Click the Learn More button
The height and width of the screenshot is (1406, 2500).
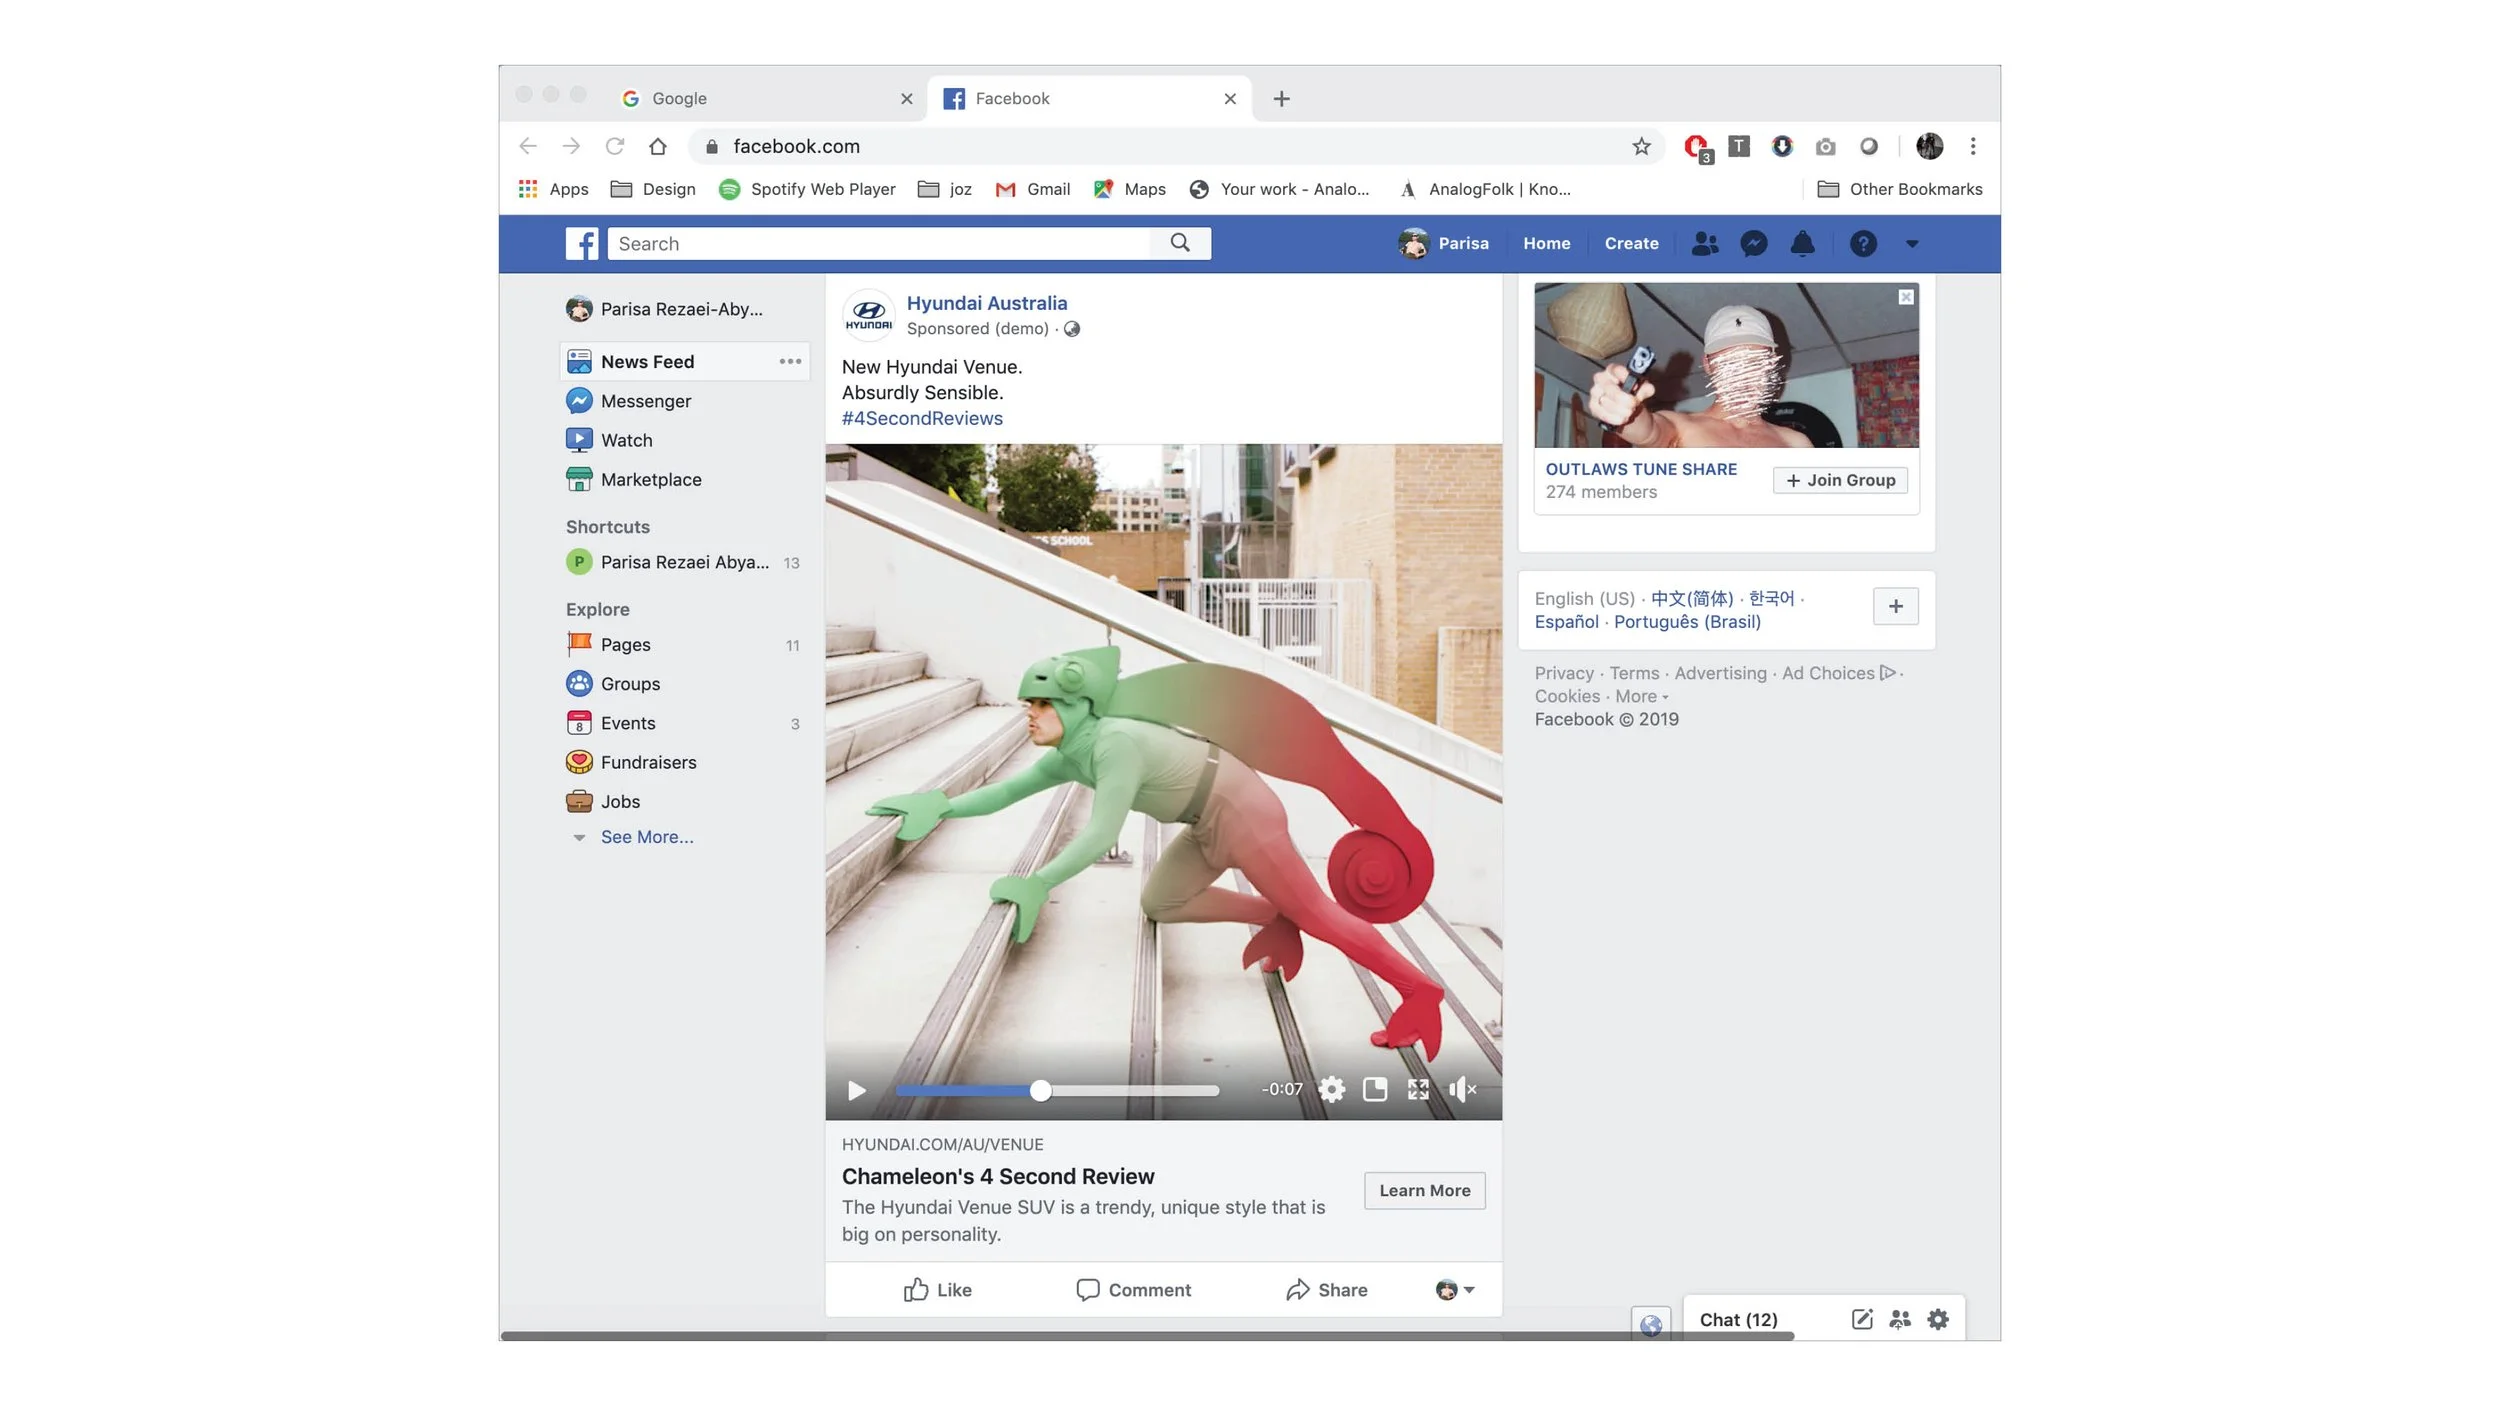pyautogui.click(x=1424, y=1190)
